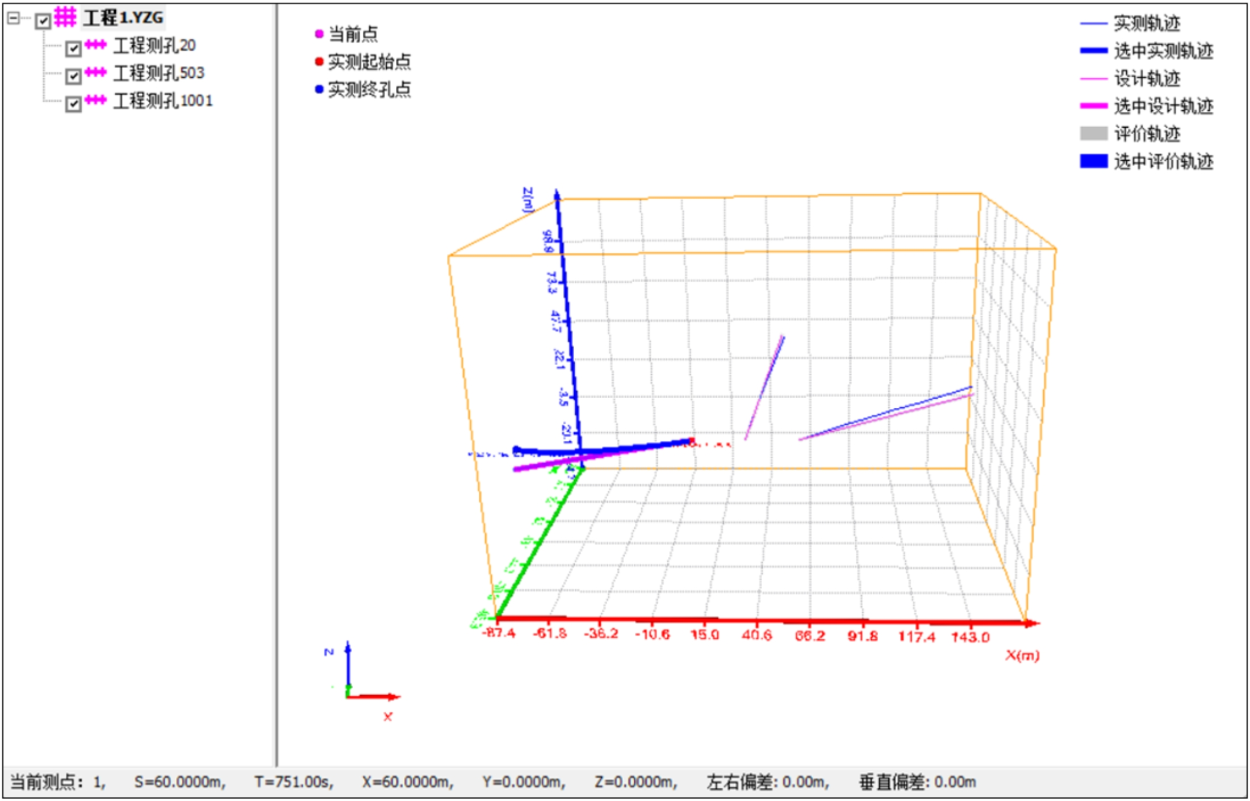Click the gray 评价轨迹 legend swatch
Screen dimensions: 1250x801
coord(1094,134)
